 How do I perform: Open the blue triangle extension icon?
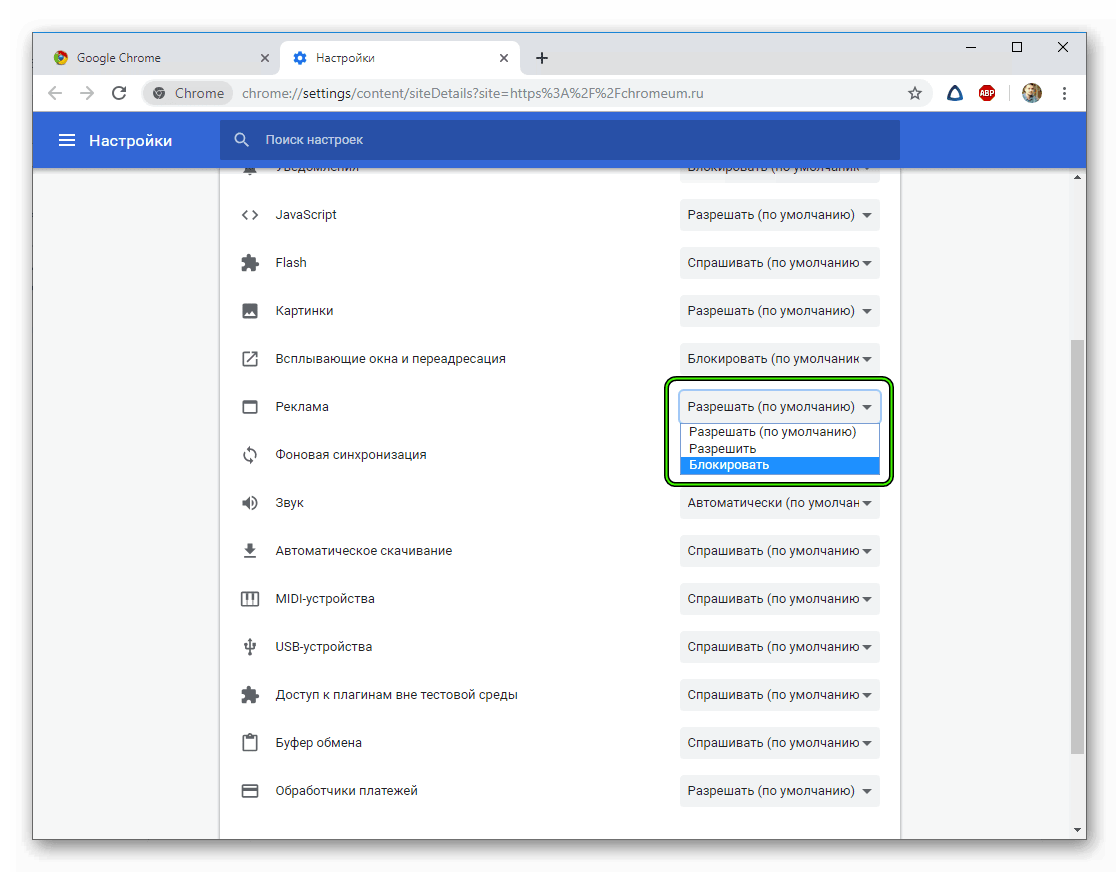point(955,93)
